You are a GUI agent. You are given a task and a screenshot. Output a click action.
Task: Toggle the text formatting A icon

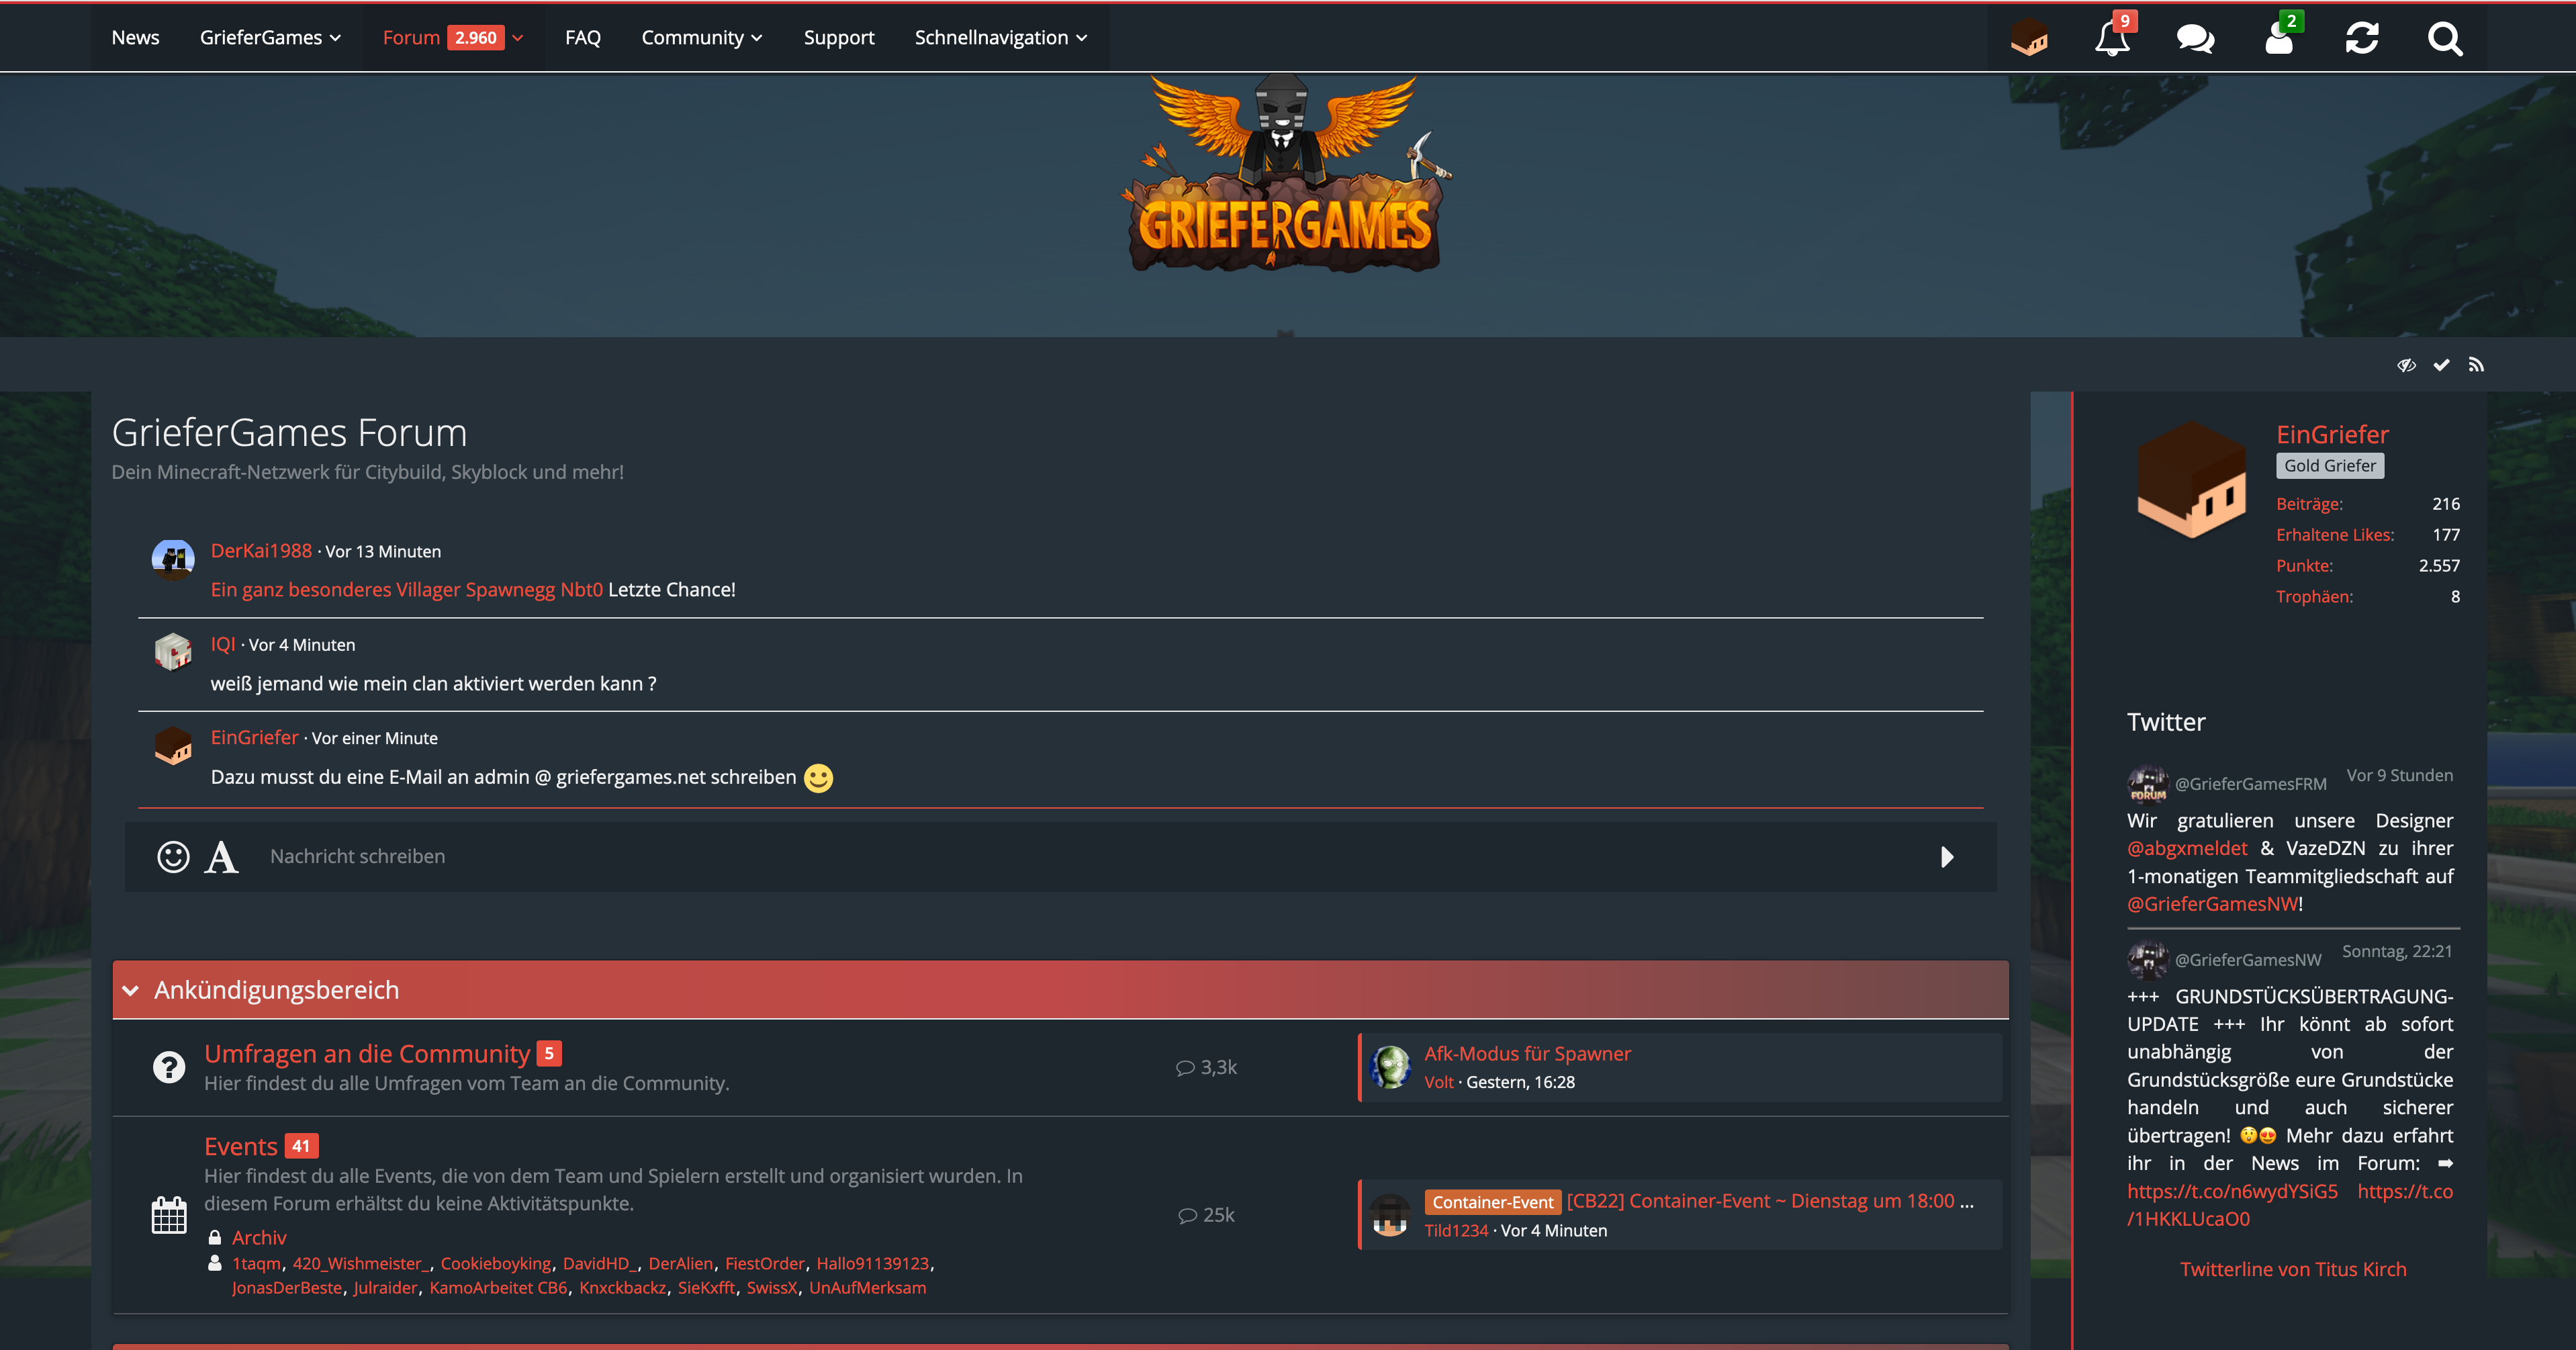pyautogui.click(x=221, y=857)
